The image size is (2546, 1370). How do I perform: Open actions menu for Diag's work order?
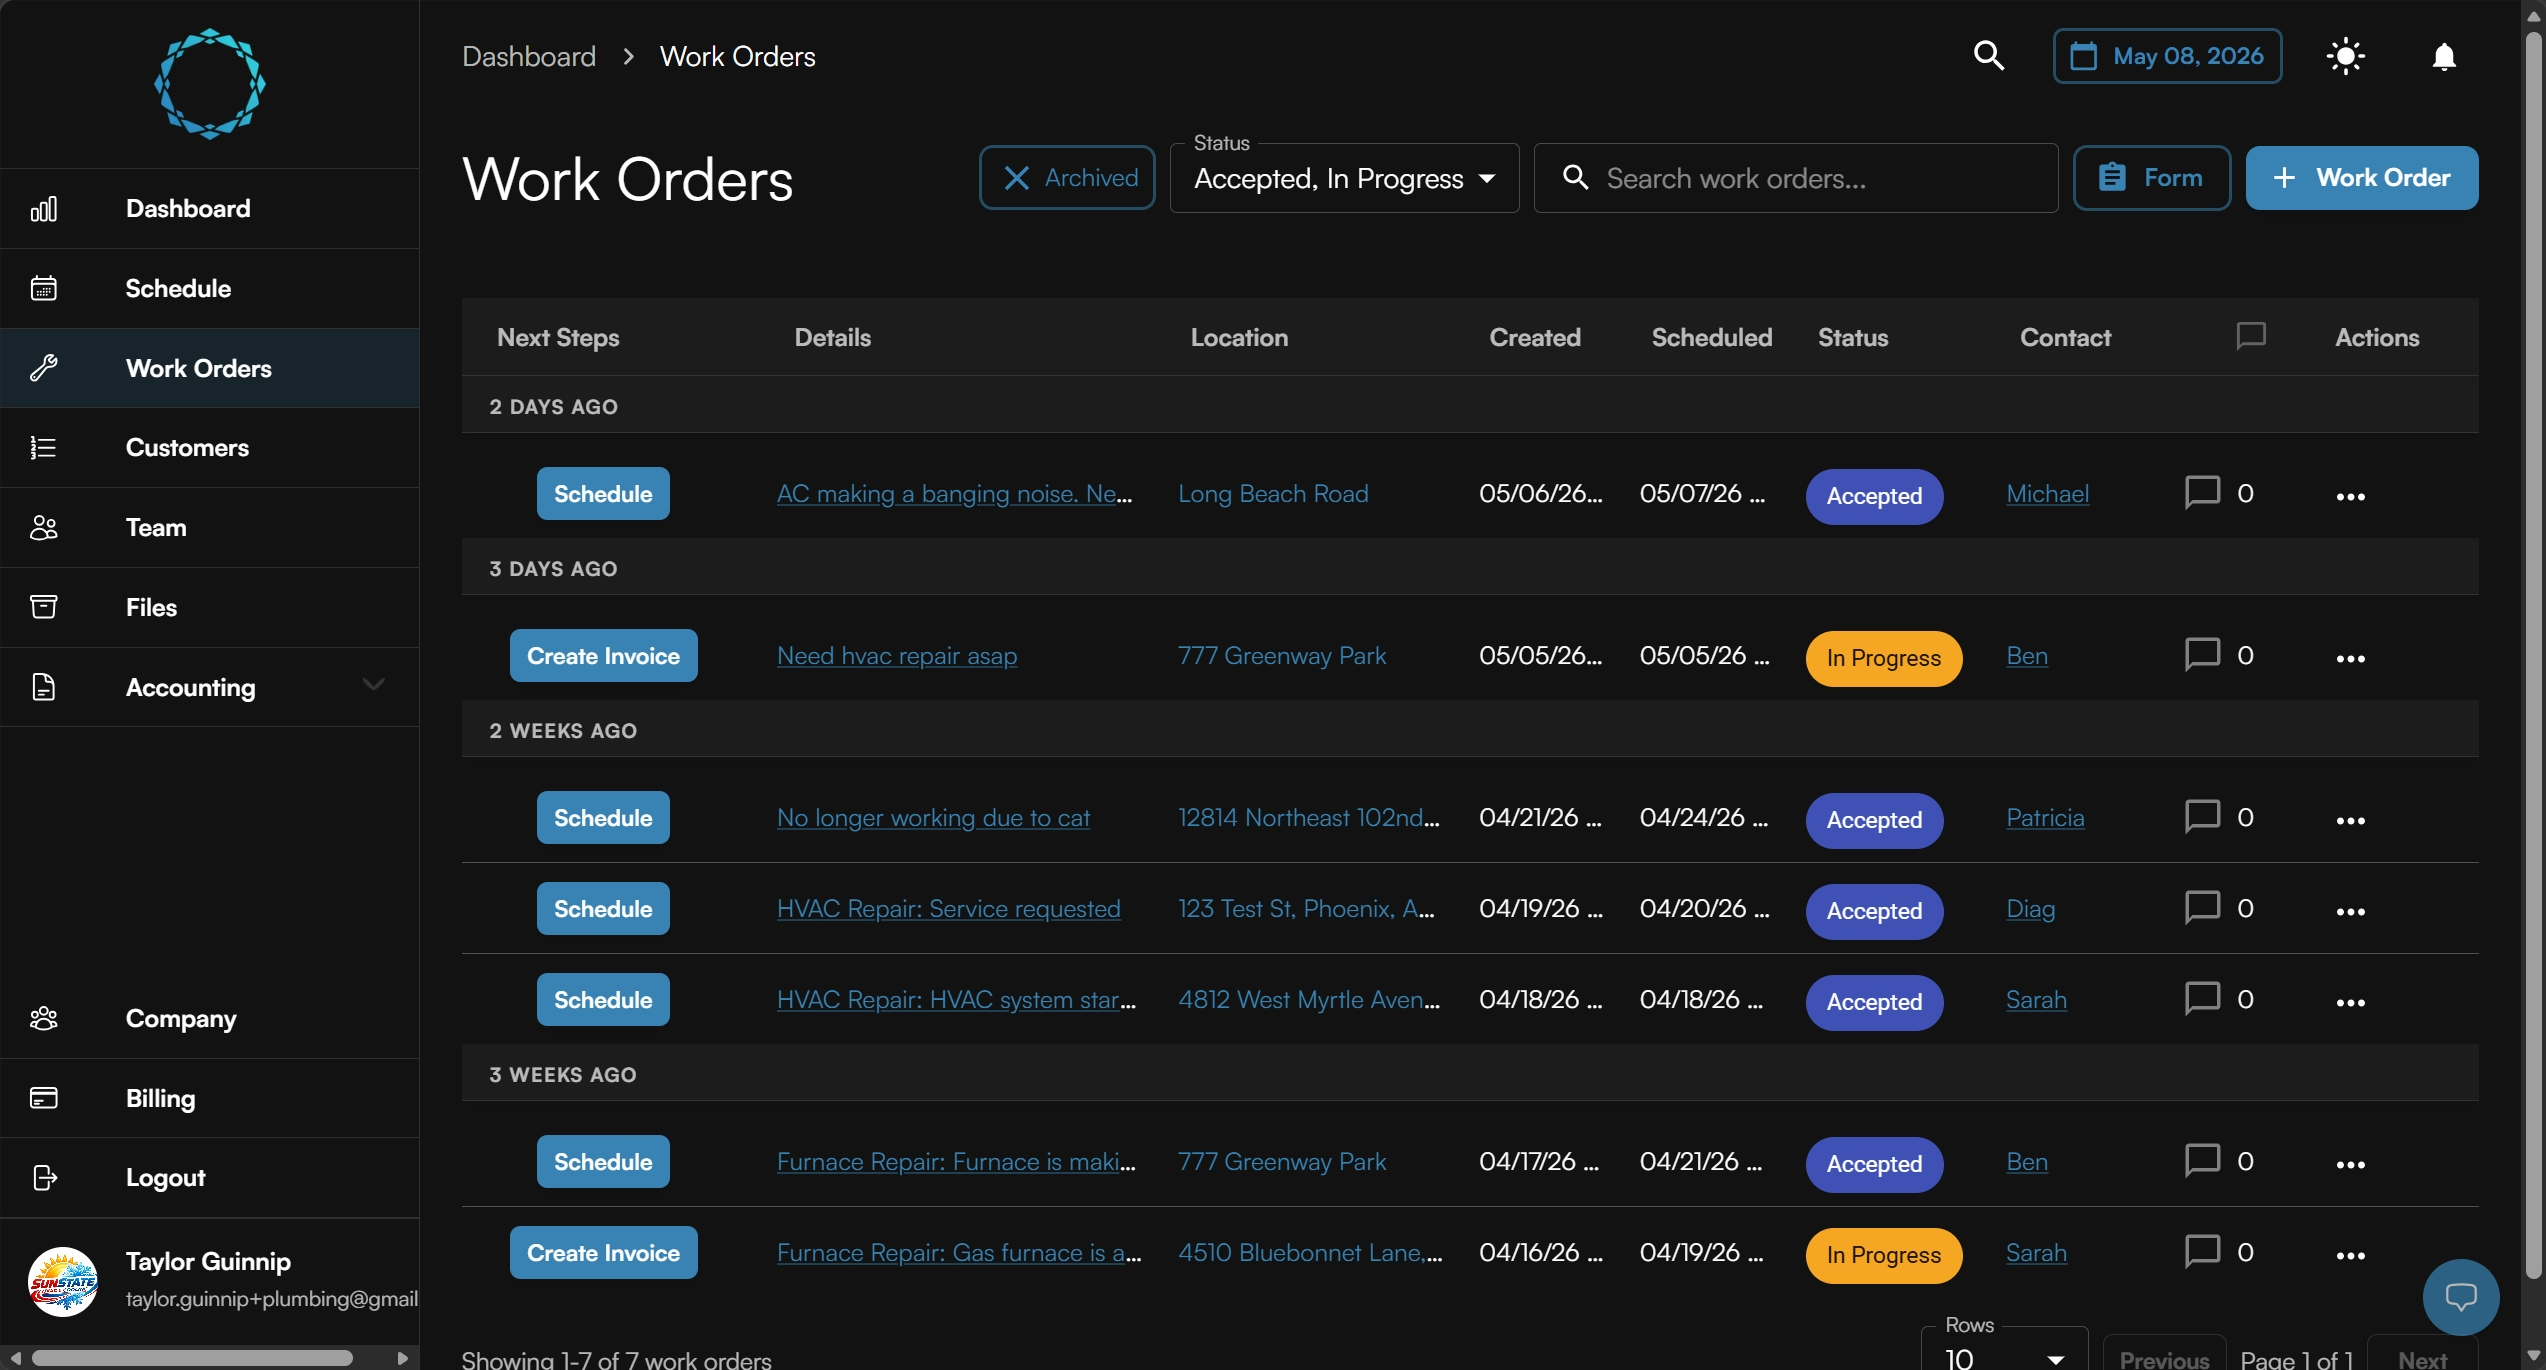point(2350,912)
